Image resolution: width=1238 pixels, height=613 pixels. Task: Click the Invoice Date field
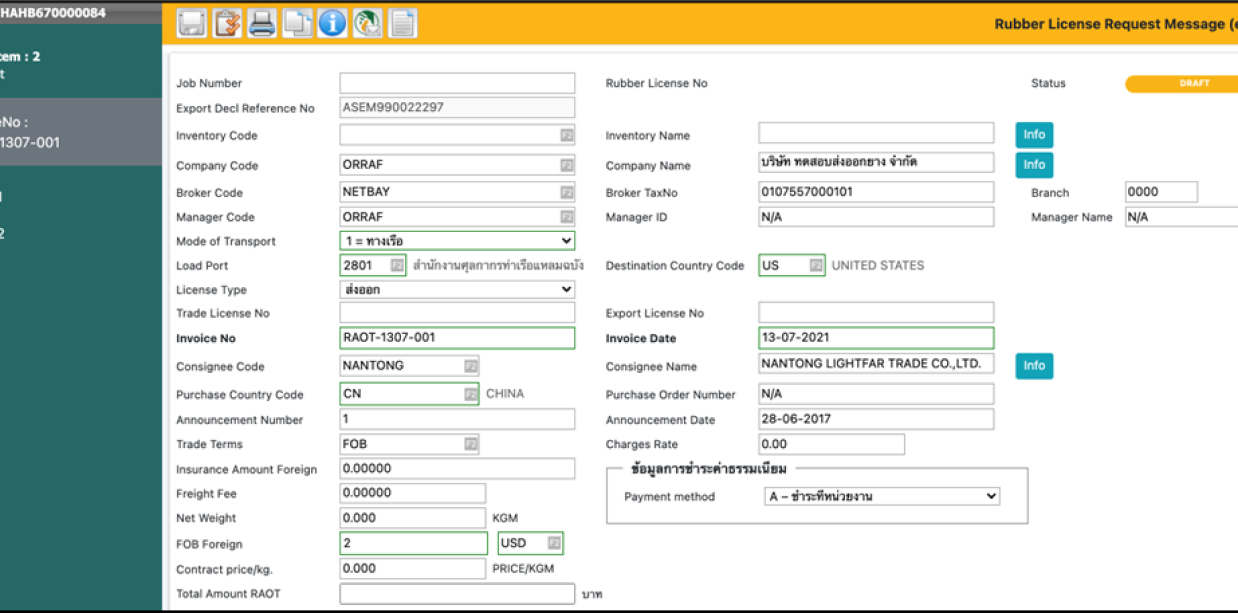876,338
